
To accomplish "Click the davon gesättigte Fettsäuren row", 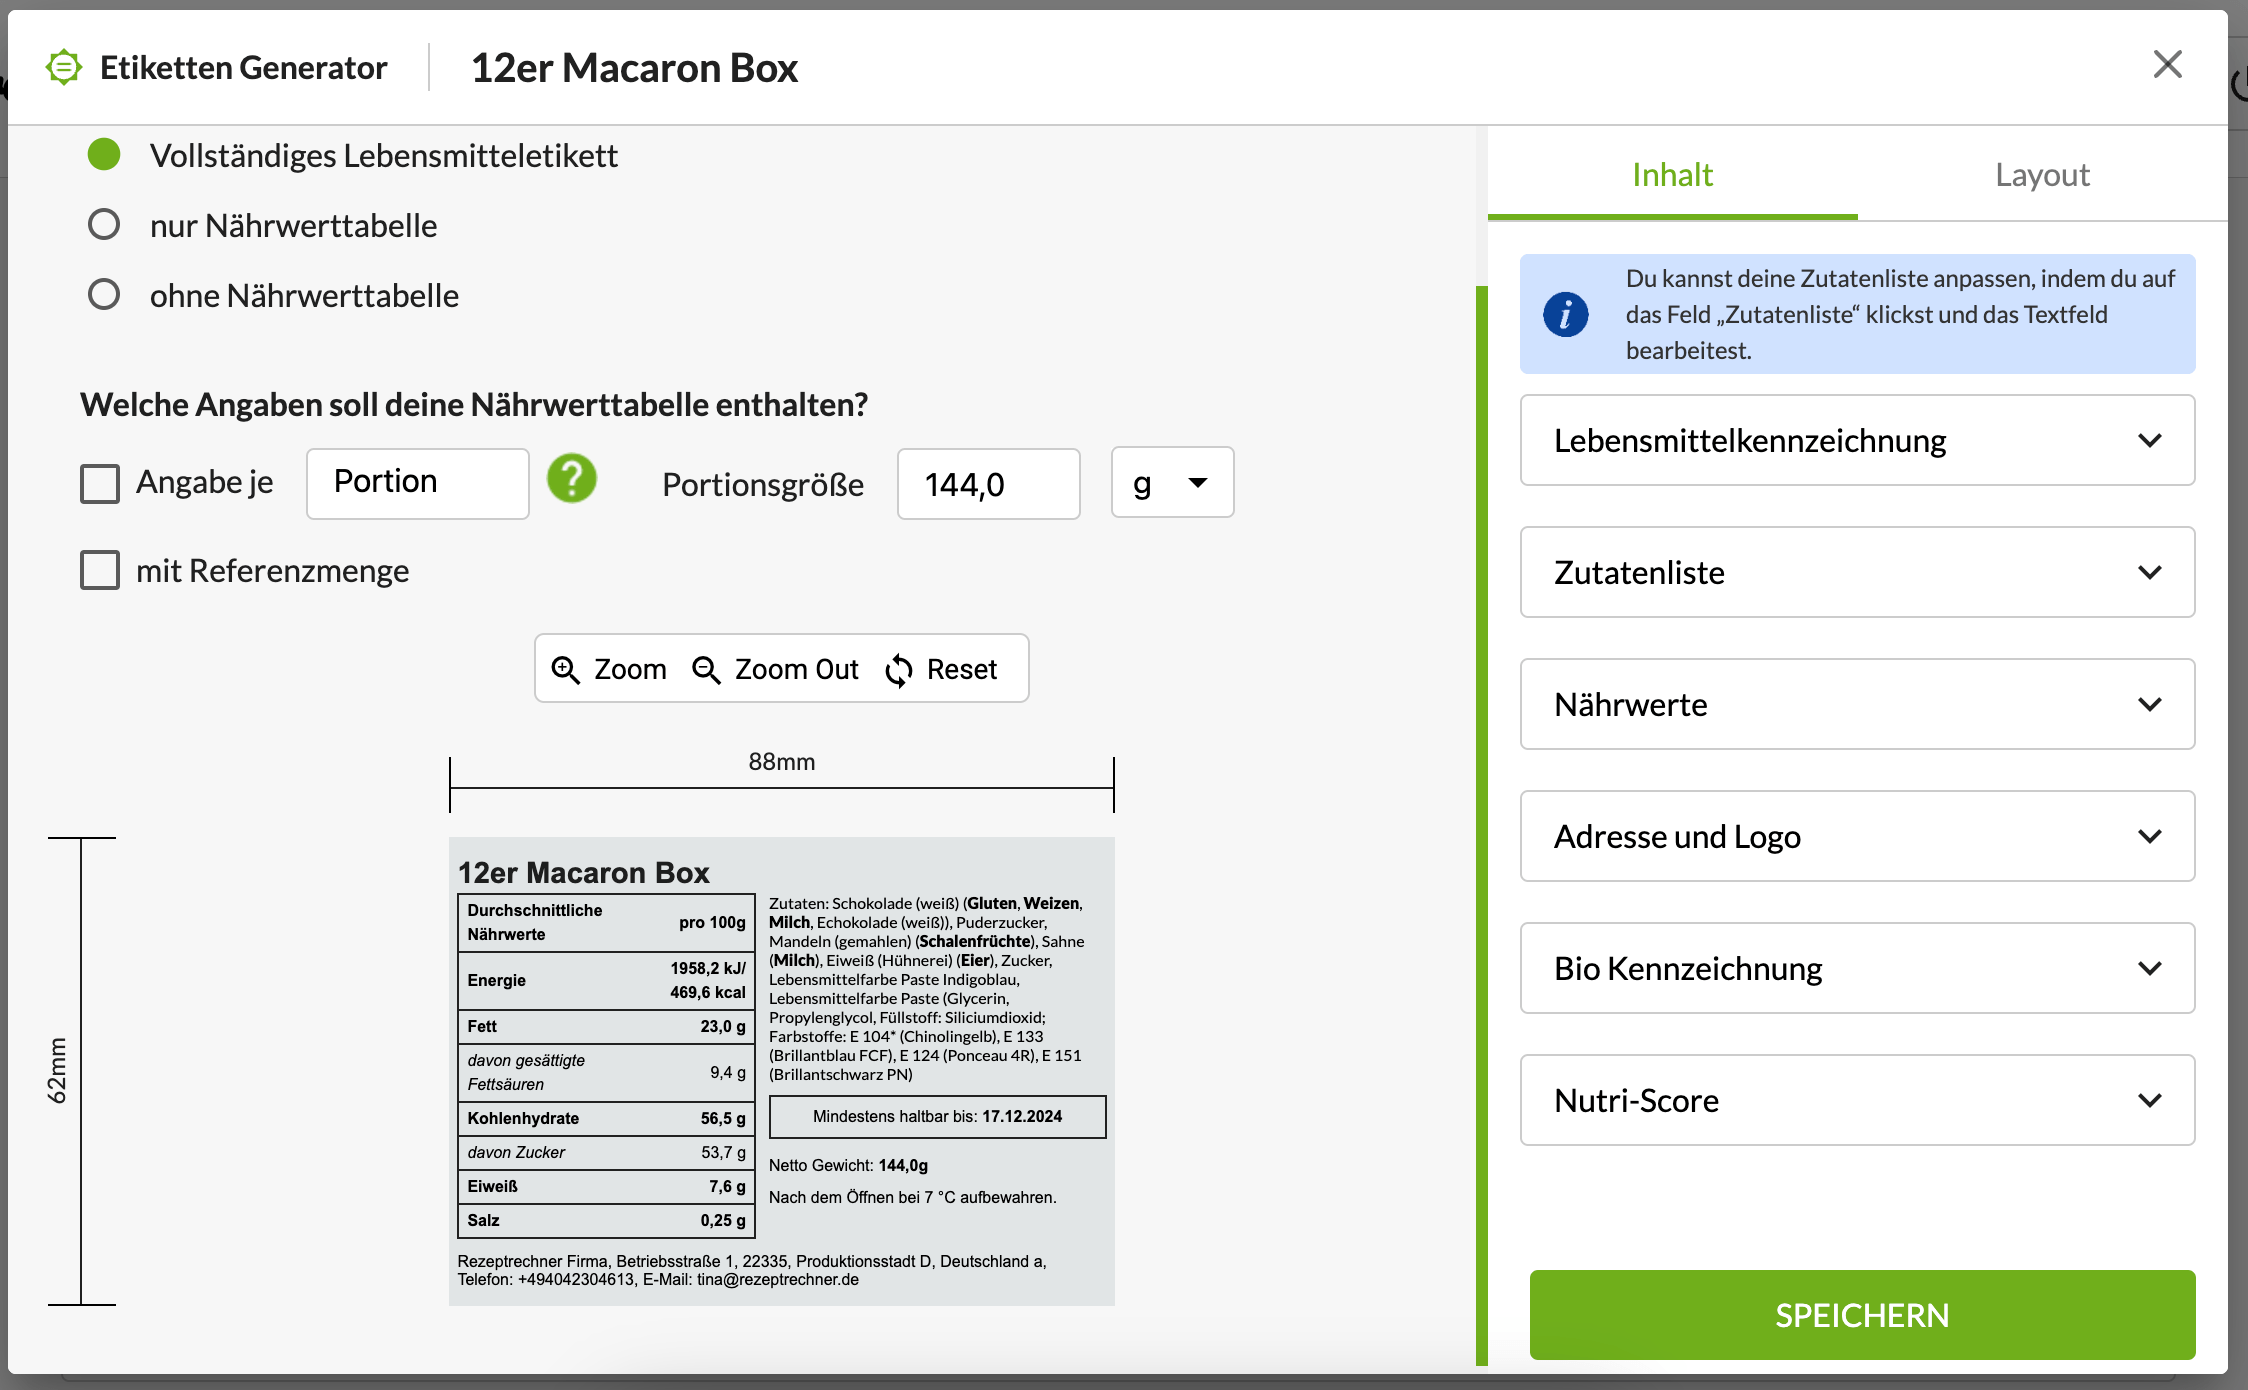I will [x=607, y=1073].
